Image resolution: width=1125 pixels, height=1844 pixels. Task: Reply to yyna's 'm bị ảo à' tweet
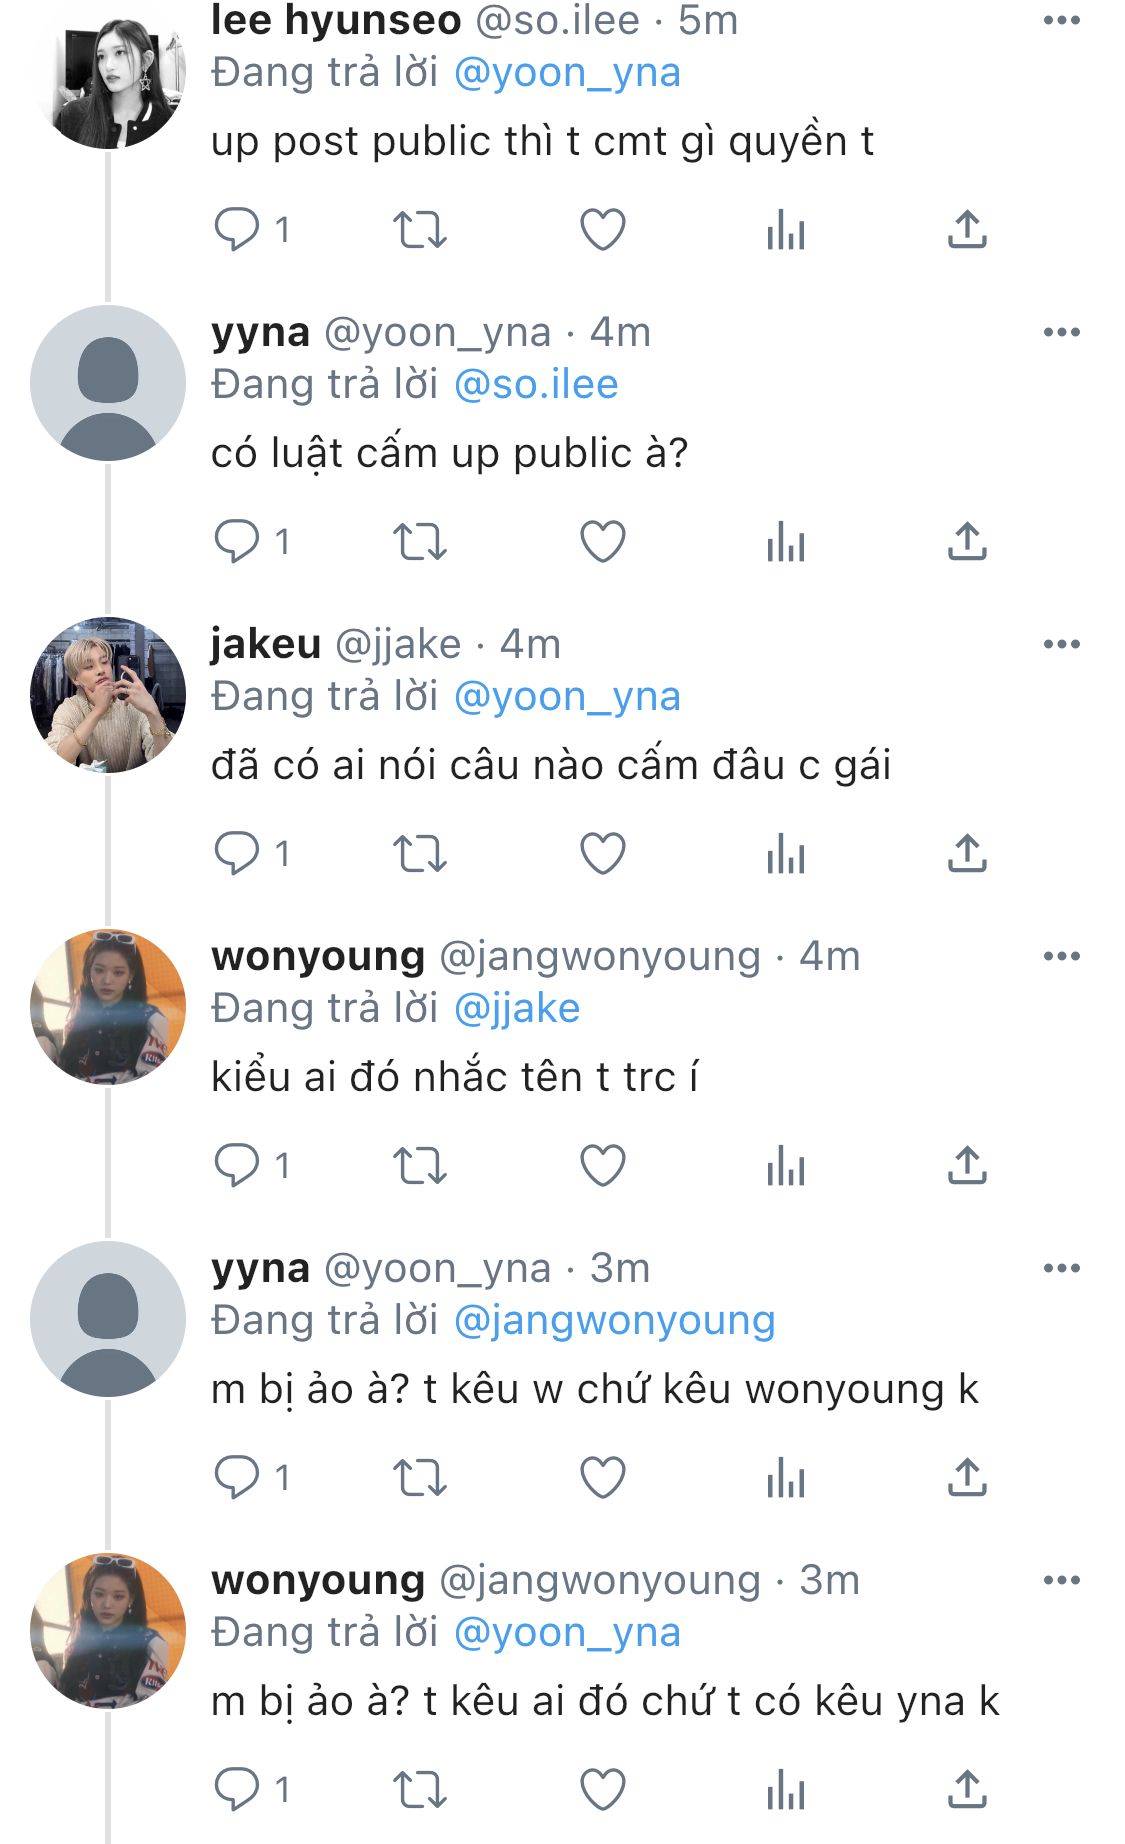coord(237,1478)
